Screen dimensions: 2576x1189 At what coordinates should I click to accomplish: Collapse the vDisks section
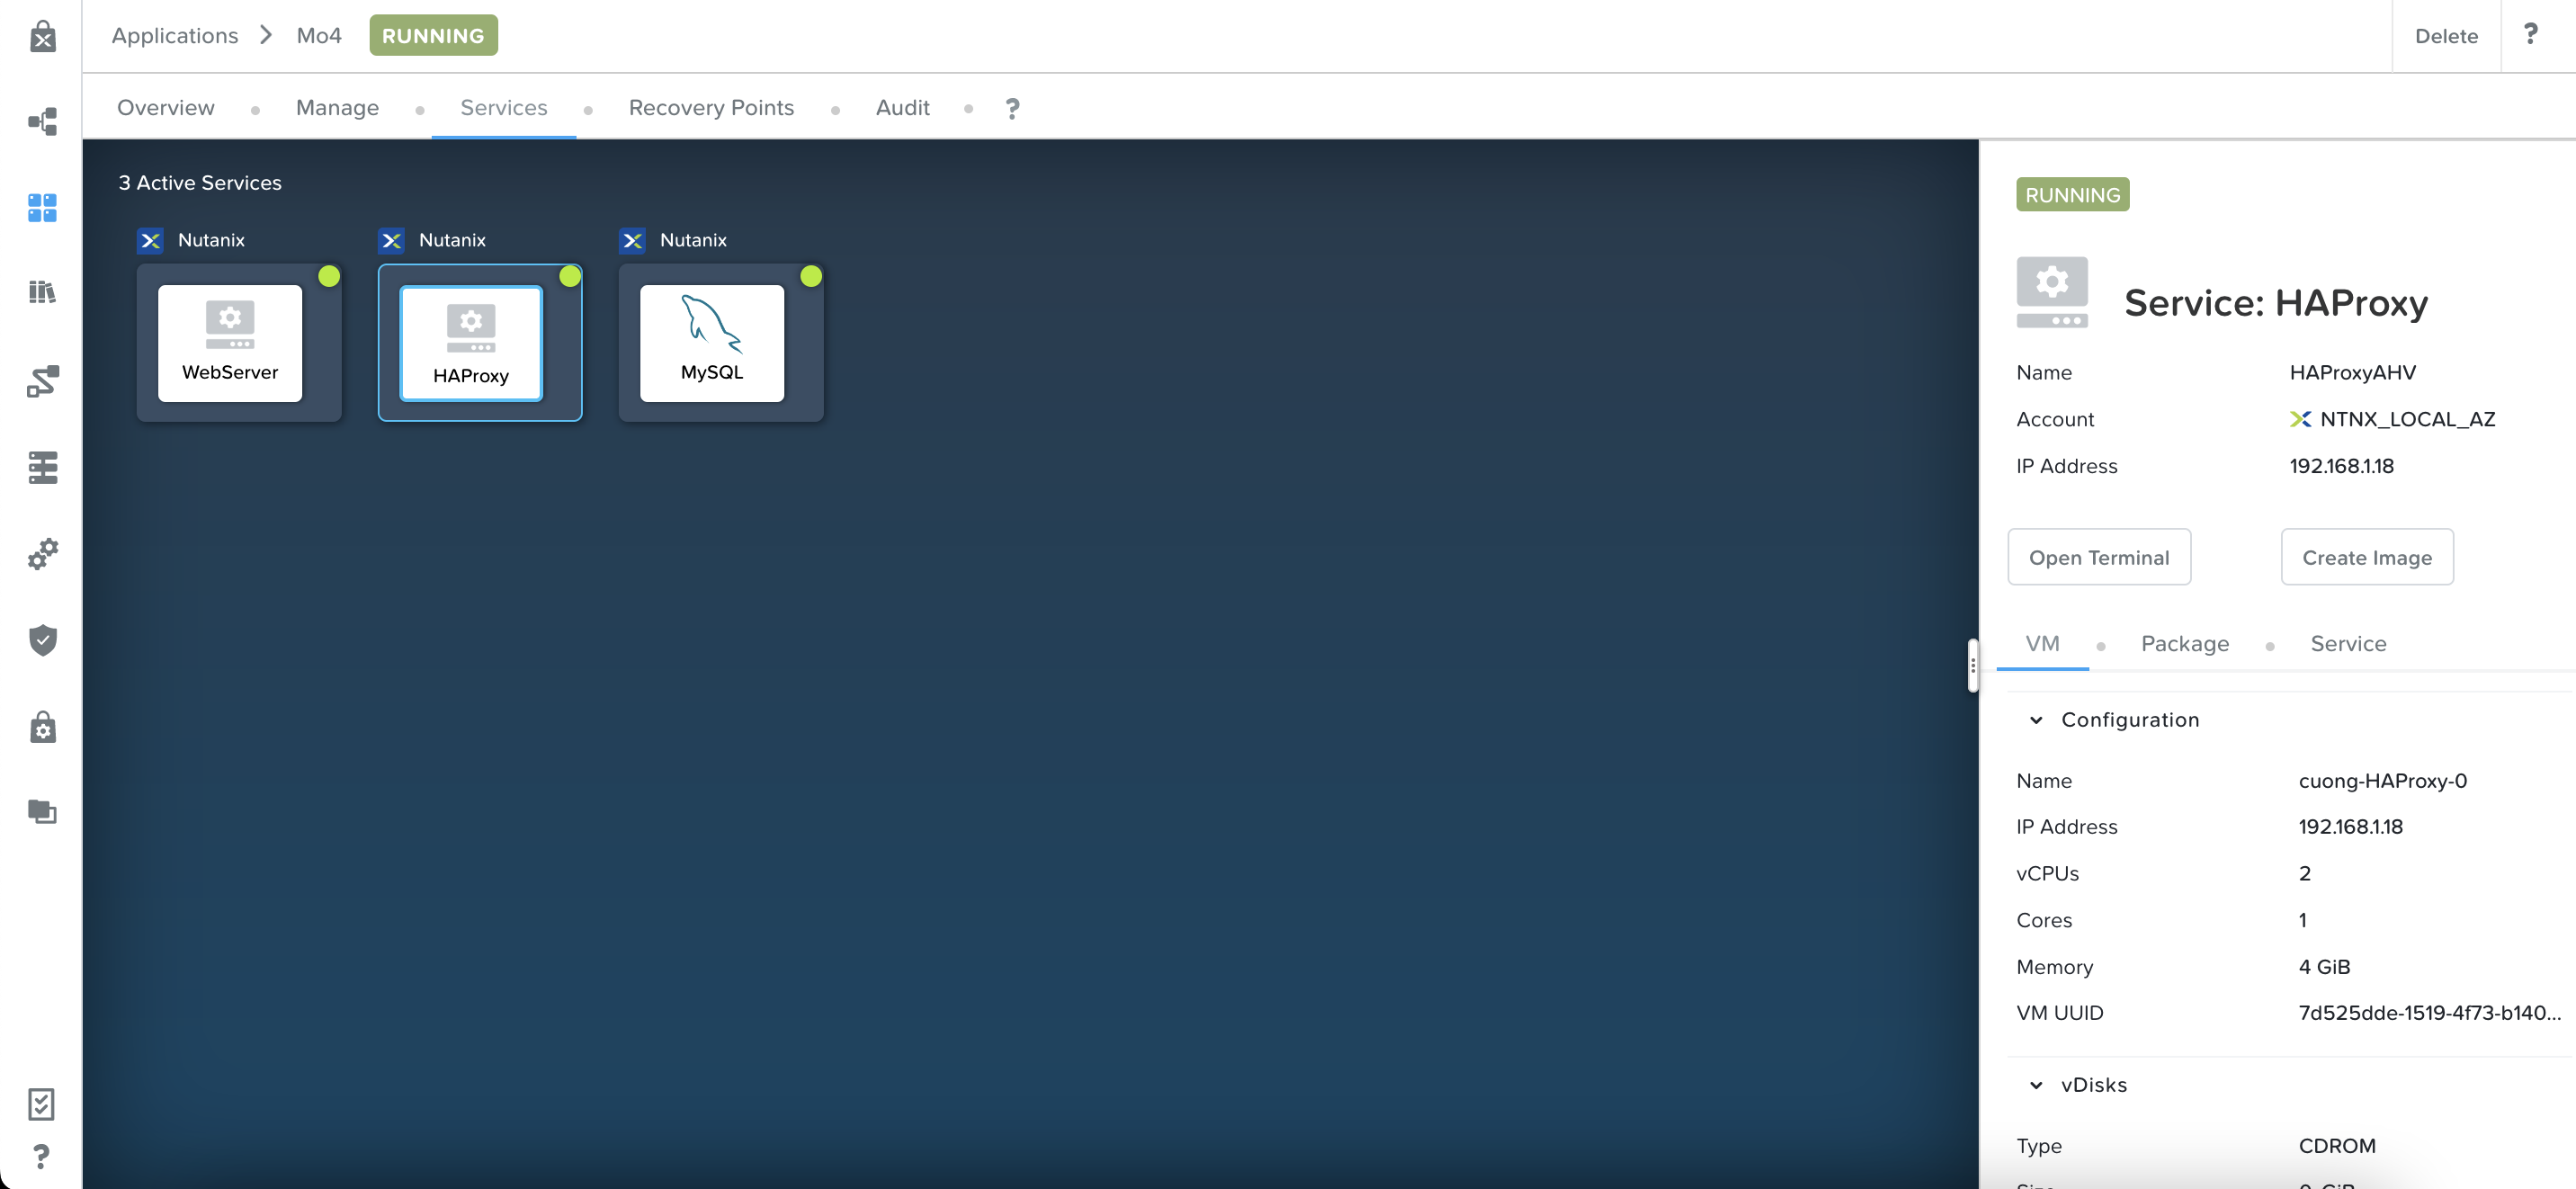click(x=2036, y=1085)
